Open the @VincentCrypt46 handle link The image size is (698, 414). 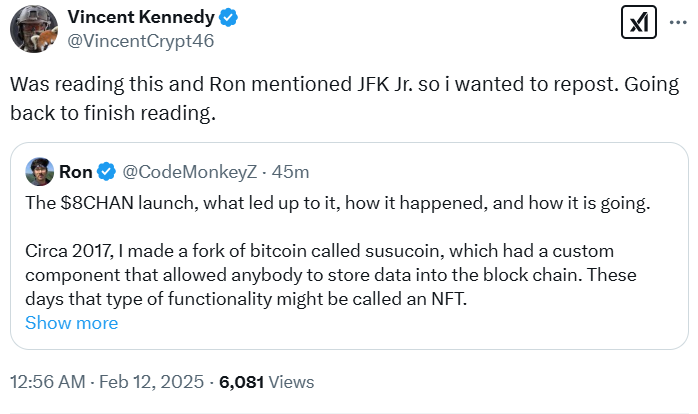[x=138, y=42]
